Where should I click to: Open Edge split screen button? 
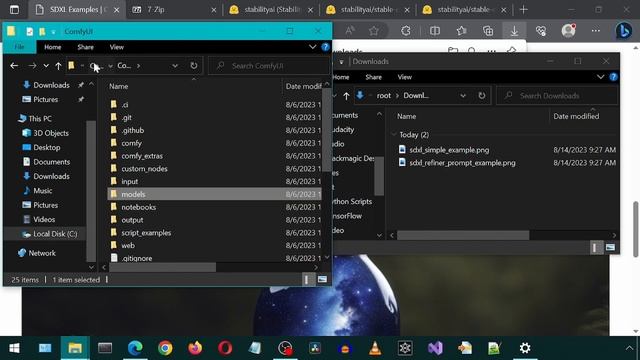[435, 31]
